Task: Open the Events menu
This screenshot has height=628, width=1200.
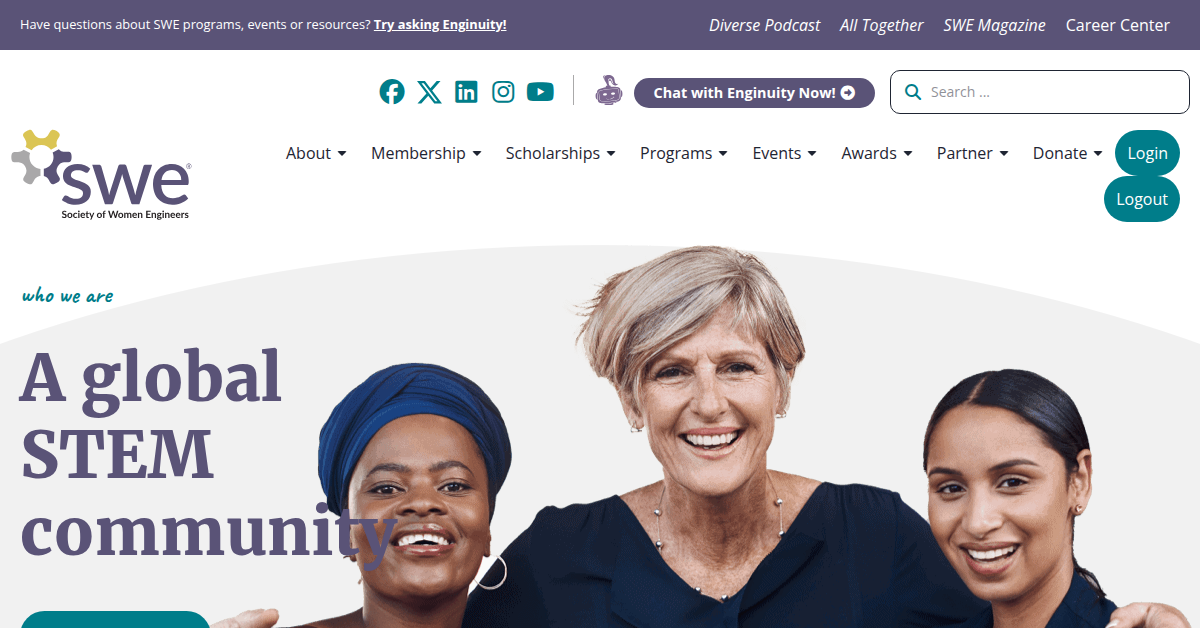Action: point(785,153)
